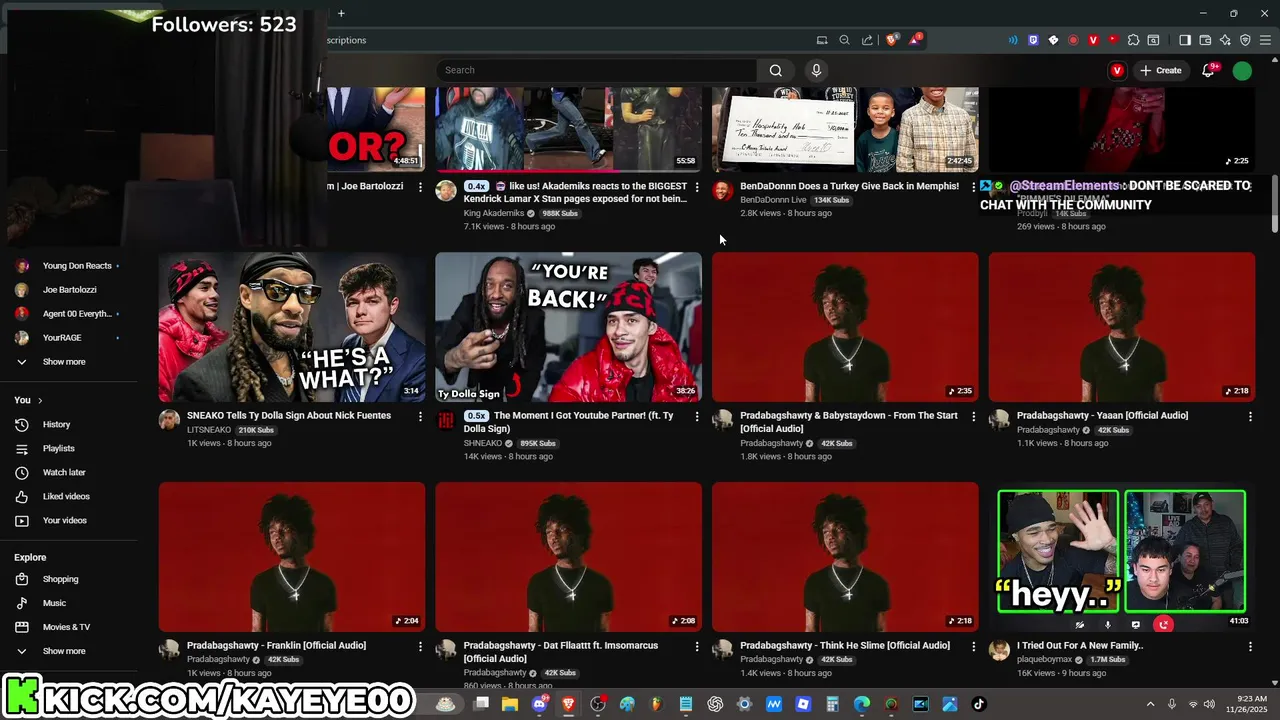Open File Explorer from the taskbar

[x=510, y=704]
